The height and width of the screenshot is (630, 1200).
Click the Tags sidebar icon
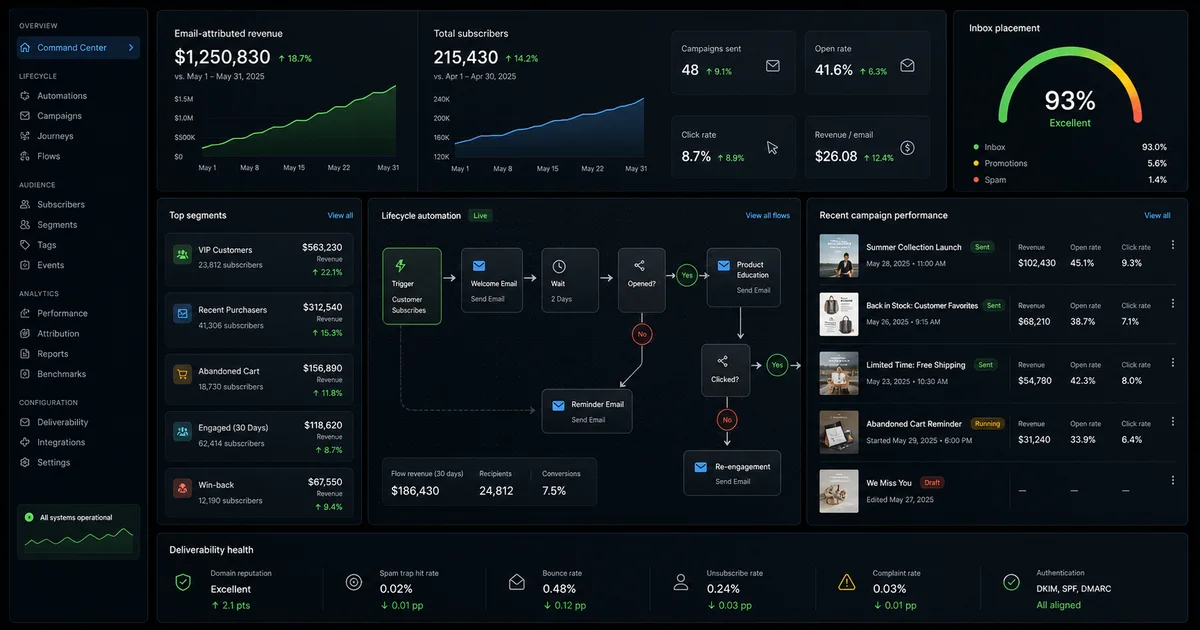coord(25,245)
